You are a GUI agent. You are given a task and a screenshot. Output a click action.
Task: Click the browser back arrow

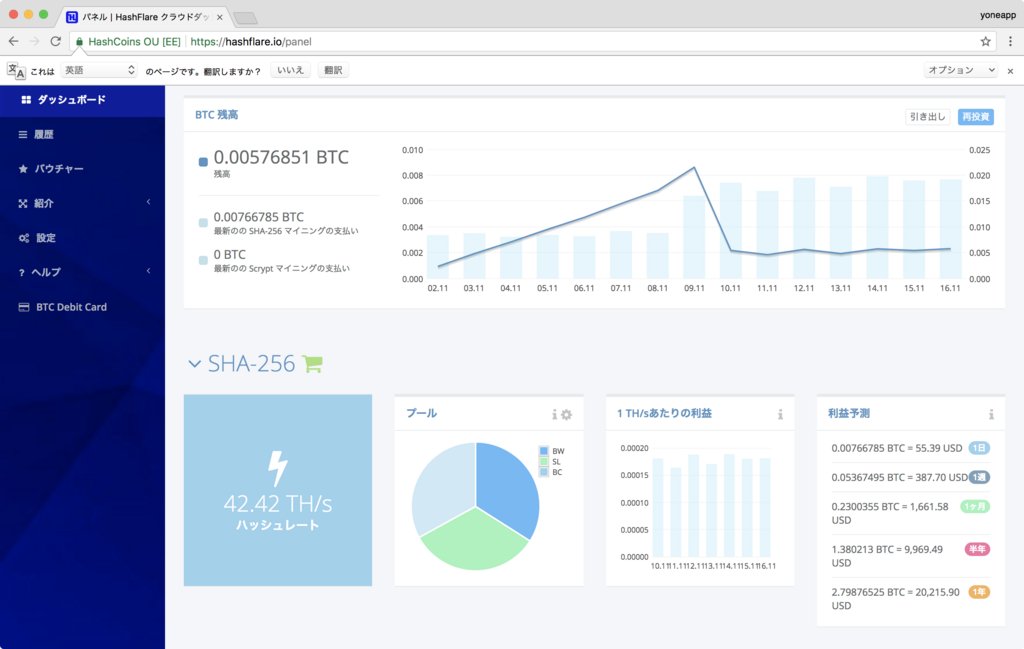[x=14, y=41]
